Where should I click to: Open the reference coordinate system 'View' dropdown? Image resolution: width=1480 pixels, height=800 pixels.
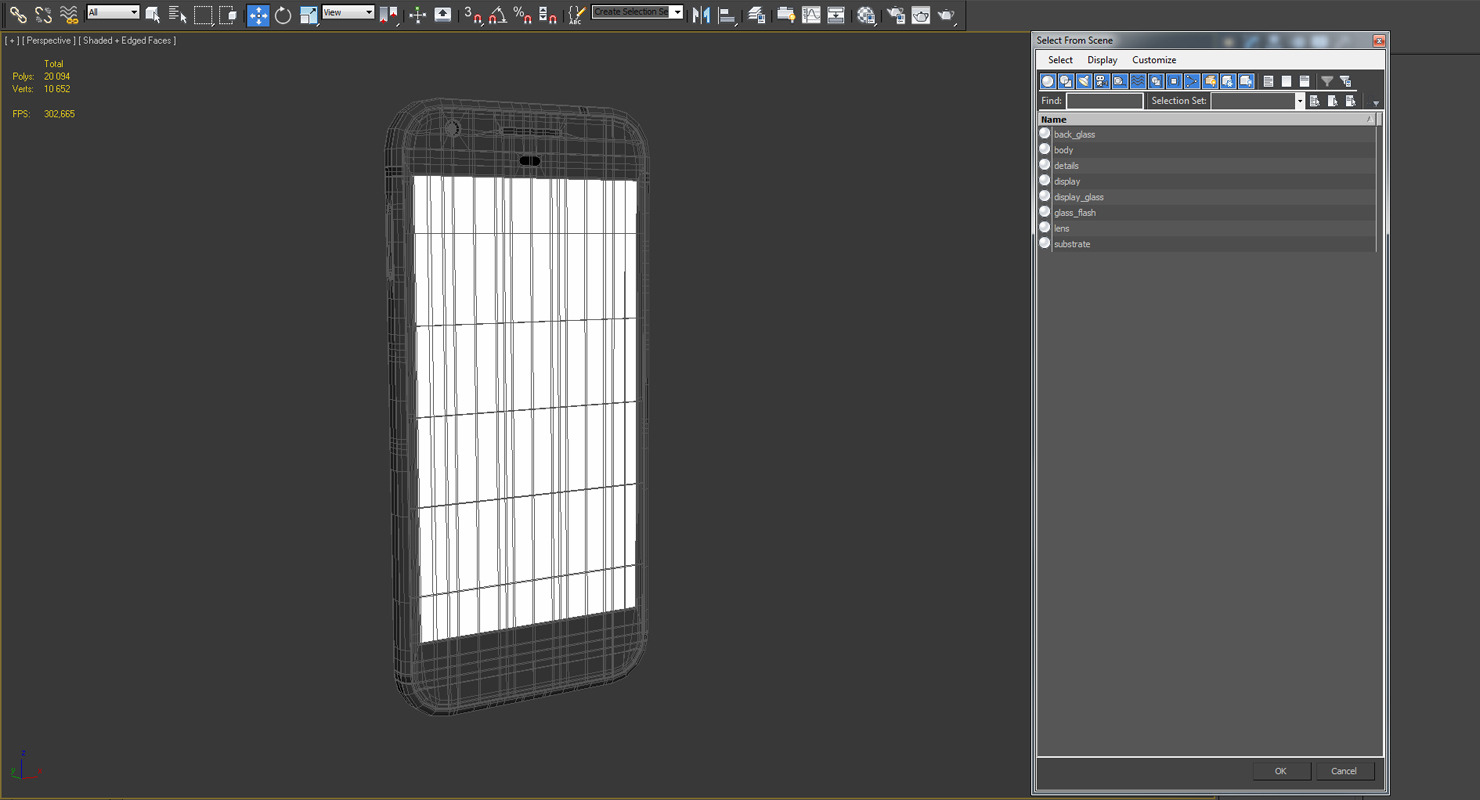click(x=348, y=12)
